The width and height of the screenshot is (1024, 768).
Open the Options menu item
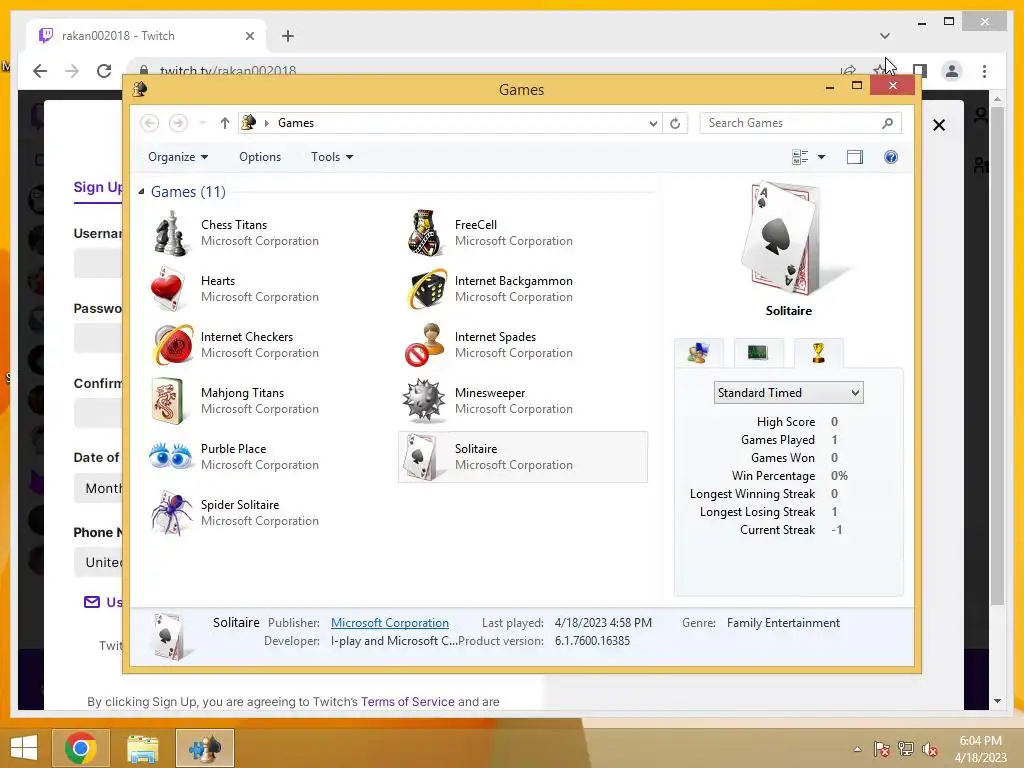(260, 157)
